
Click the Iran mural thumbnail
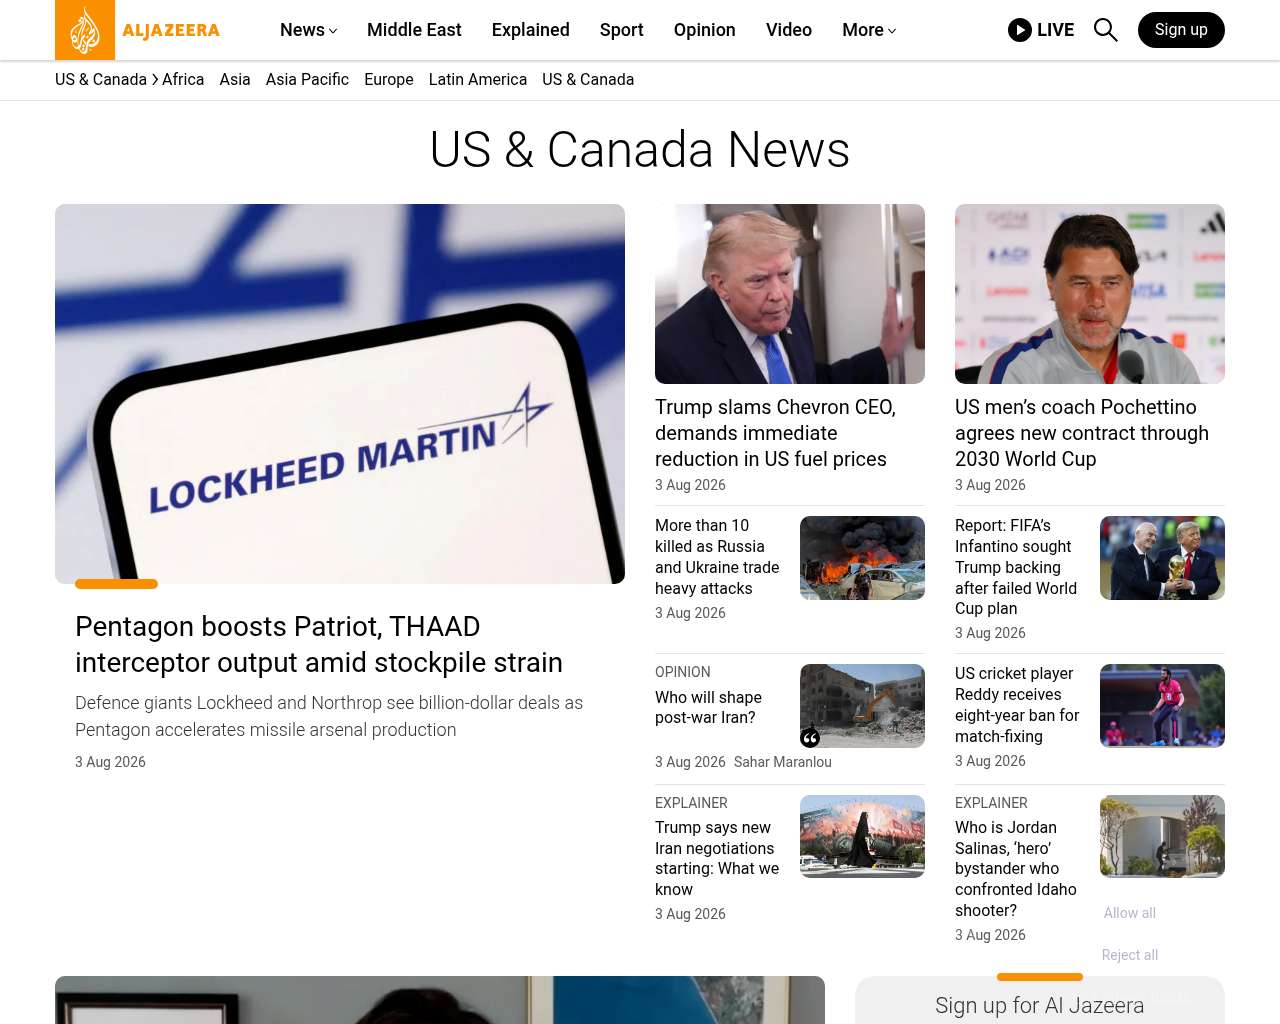tap(862, 837)
